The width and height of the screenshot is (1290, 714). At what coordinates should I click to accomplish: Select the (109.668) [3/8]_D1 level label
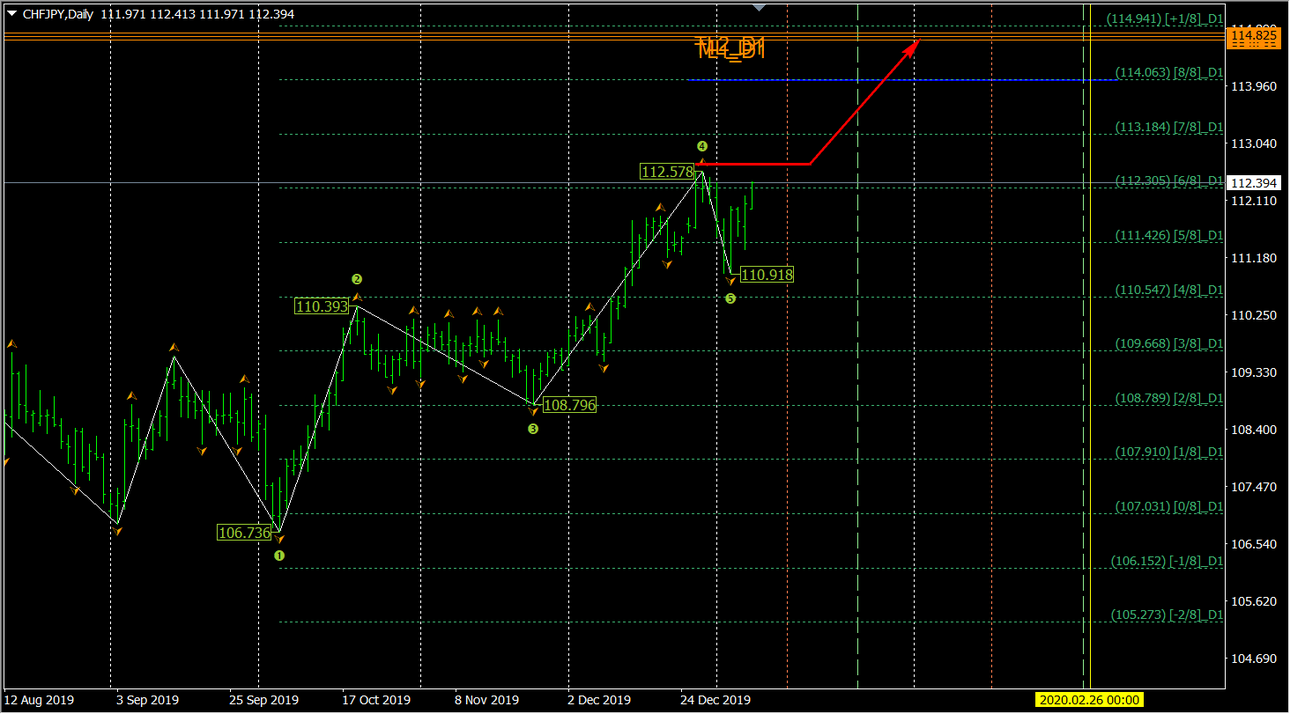1170,343
